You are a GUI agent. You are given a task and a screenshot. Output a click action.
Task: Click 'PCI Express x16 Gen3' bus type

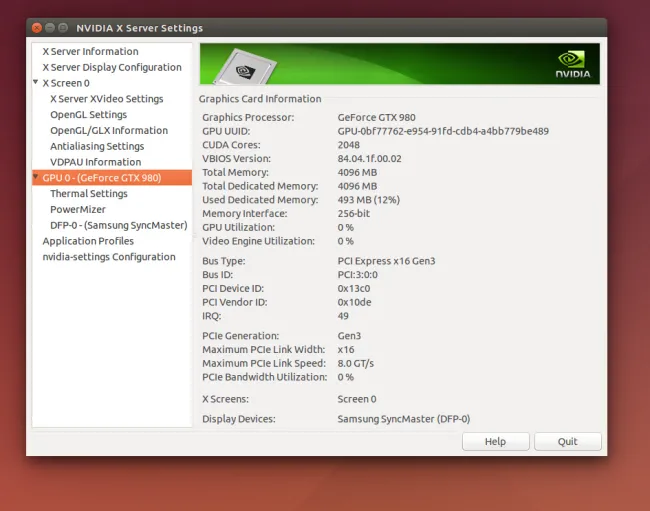pos(386,261)
